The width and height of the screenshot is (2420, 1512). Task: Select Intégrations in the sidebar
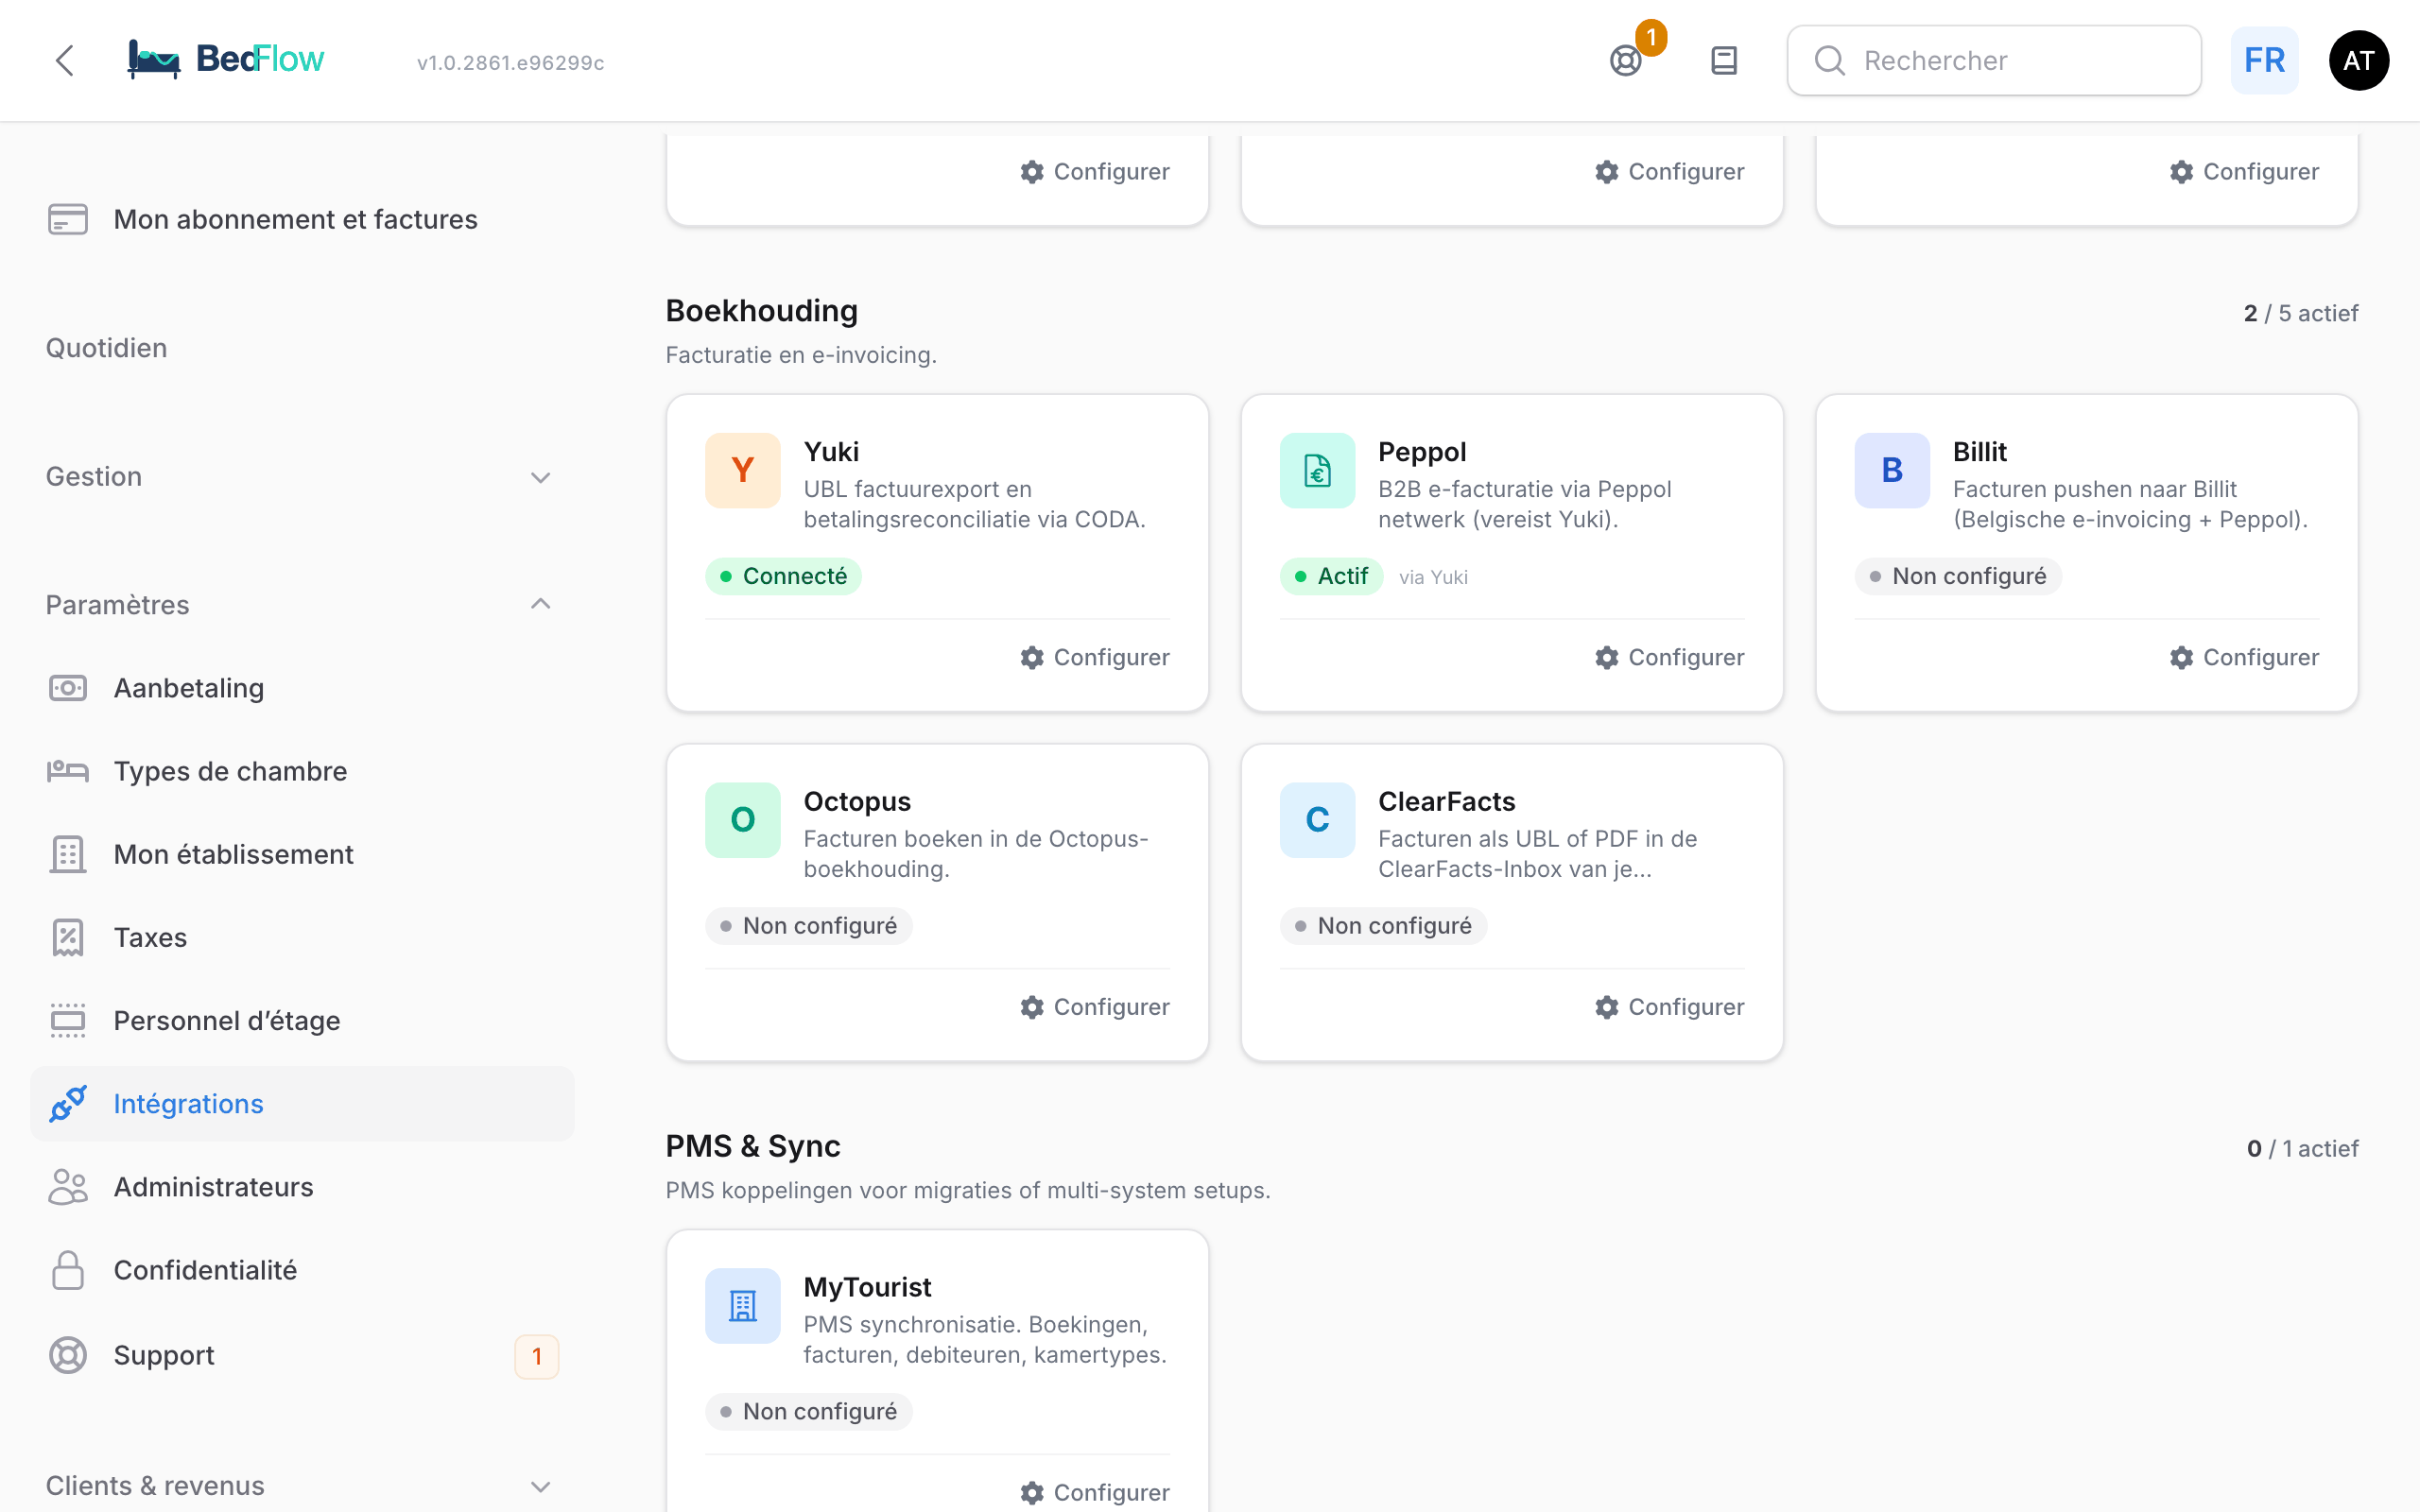point(302,1103)
